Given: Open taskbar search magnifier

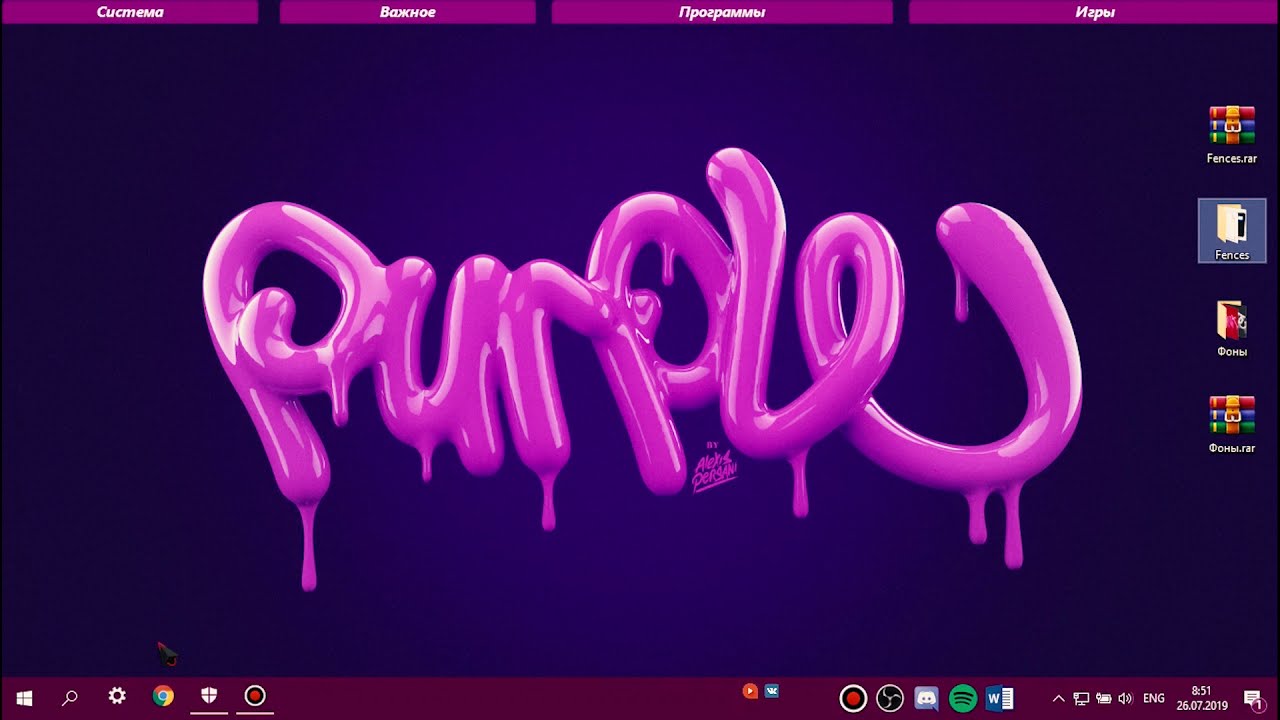Looking at the screenshot, I should click(x=70, y=697).
